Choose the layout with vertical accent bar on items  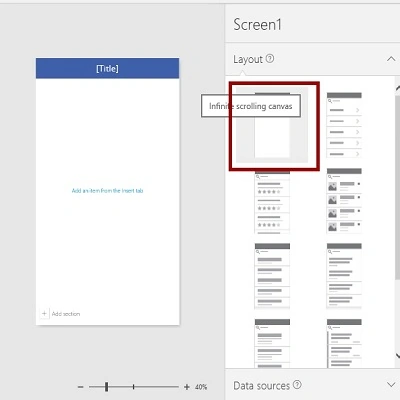pyautogui.click(x=344, y=343)
